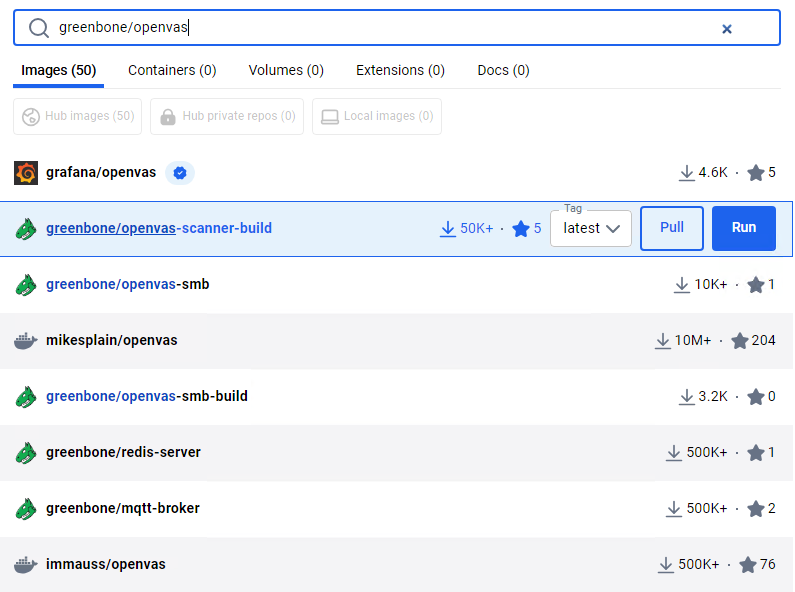Click the blue star on openvas-scanner-build row
The image size is (795, 592).
(x=521, y=229)
